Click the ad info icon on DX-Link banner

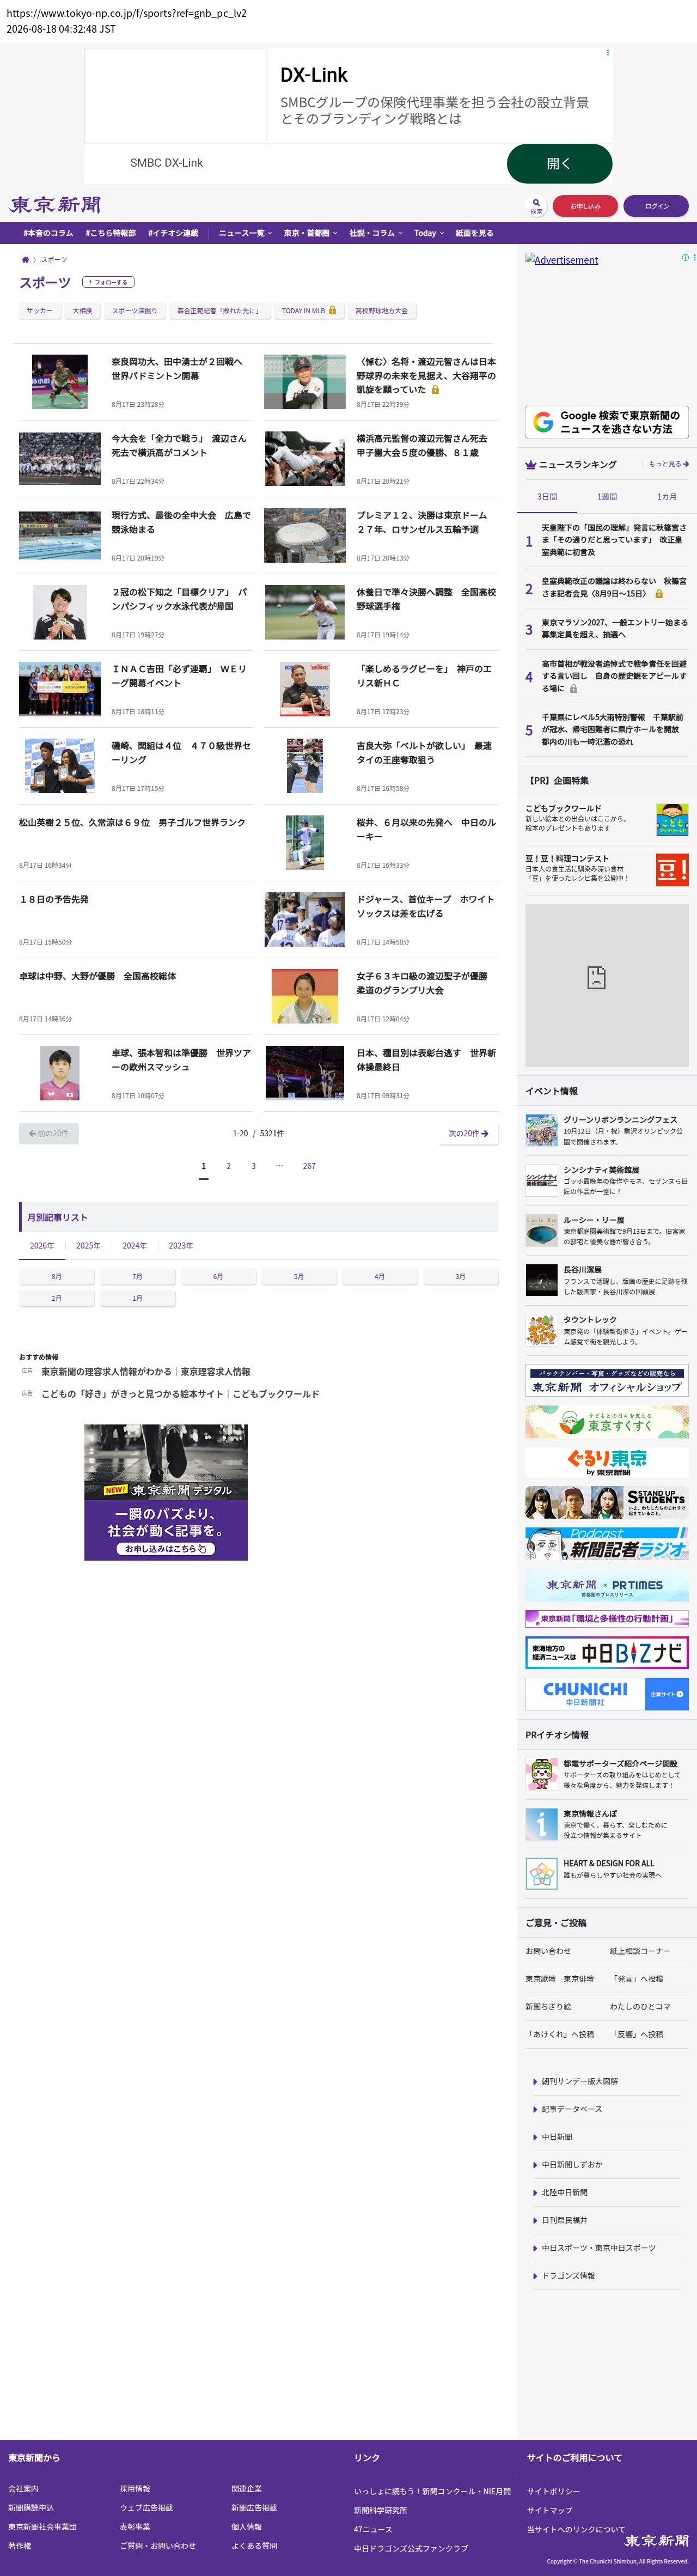tap(607, 52)
